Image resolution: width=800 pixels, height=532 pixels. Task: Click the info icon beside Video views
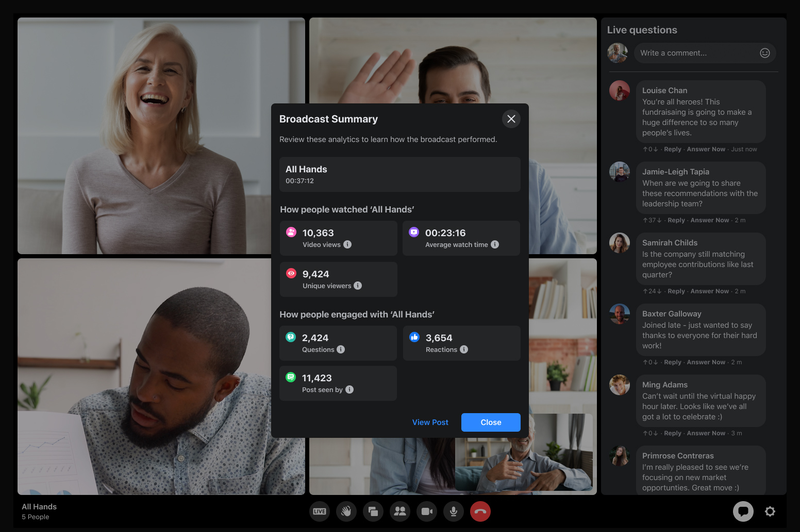348,244
